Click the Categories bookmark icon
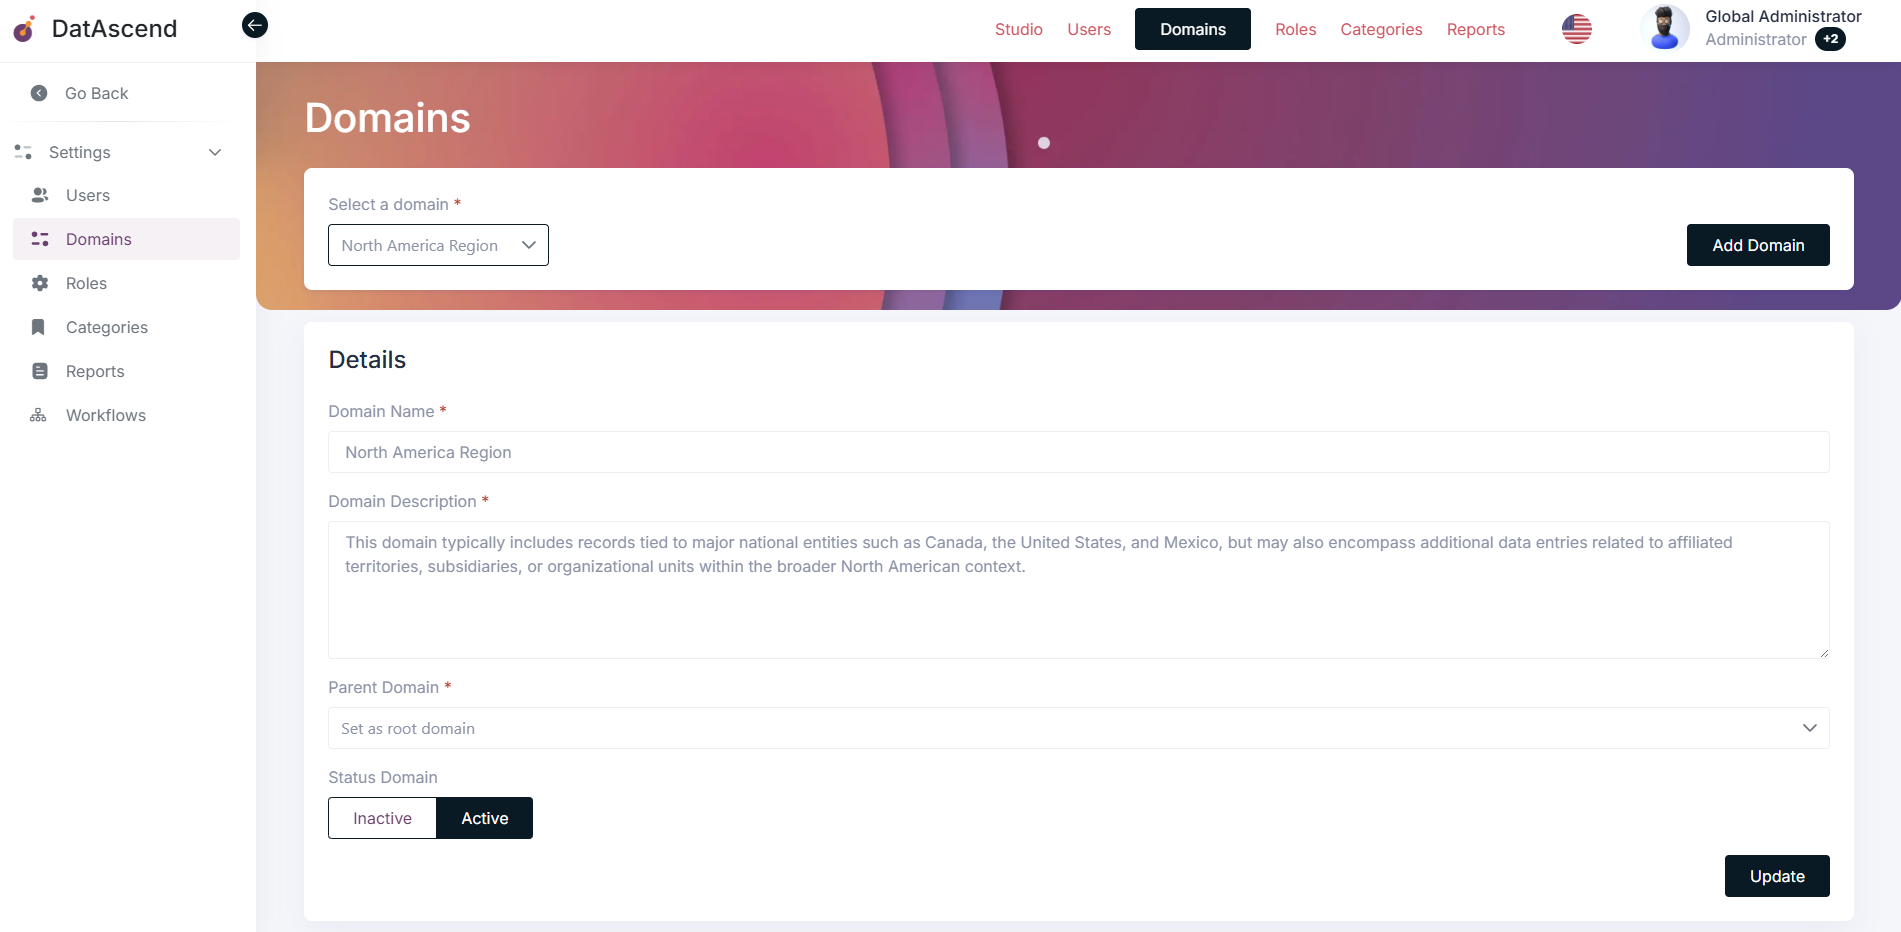1901x932 pixels. pyautogui.click(x=38, y=327)
